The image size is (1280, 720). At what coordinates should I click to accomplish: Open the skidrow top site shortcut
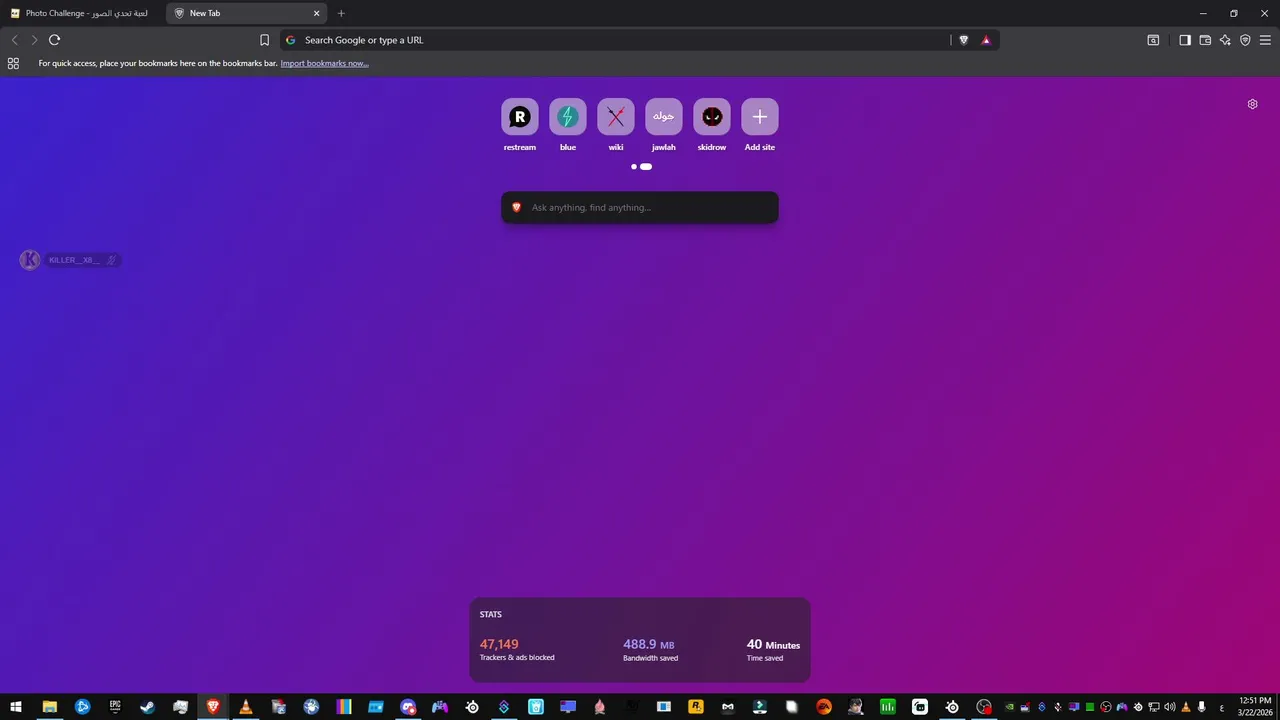point(712,125)
